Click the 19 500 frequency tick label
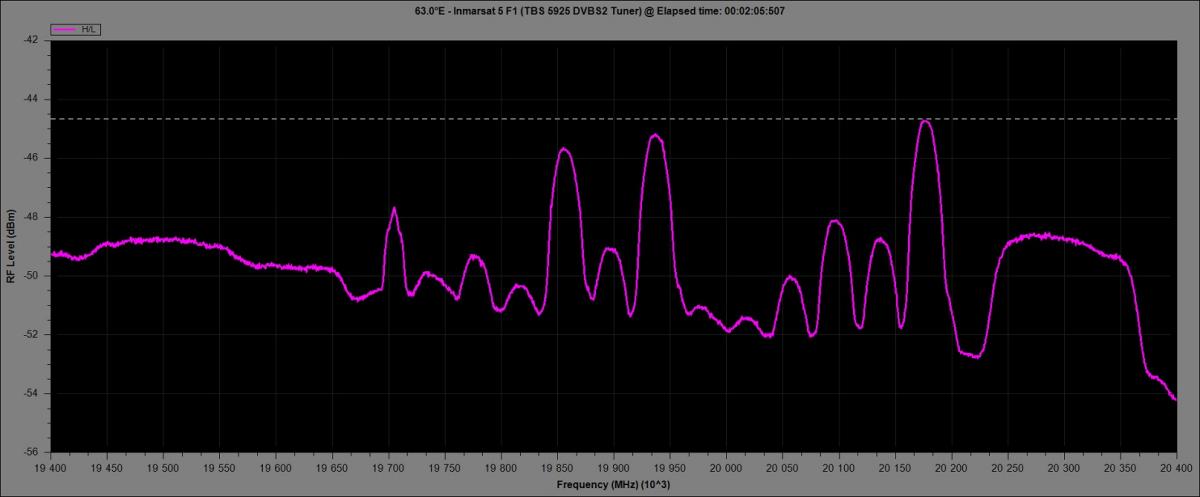The width and height of the screenshot is (1200, 497). click(x=163, y=467)
